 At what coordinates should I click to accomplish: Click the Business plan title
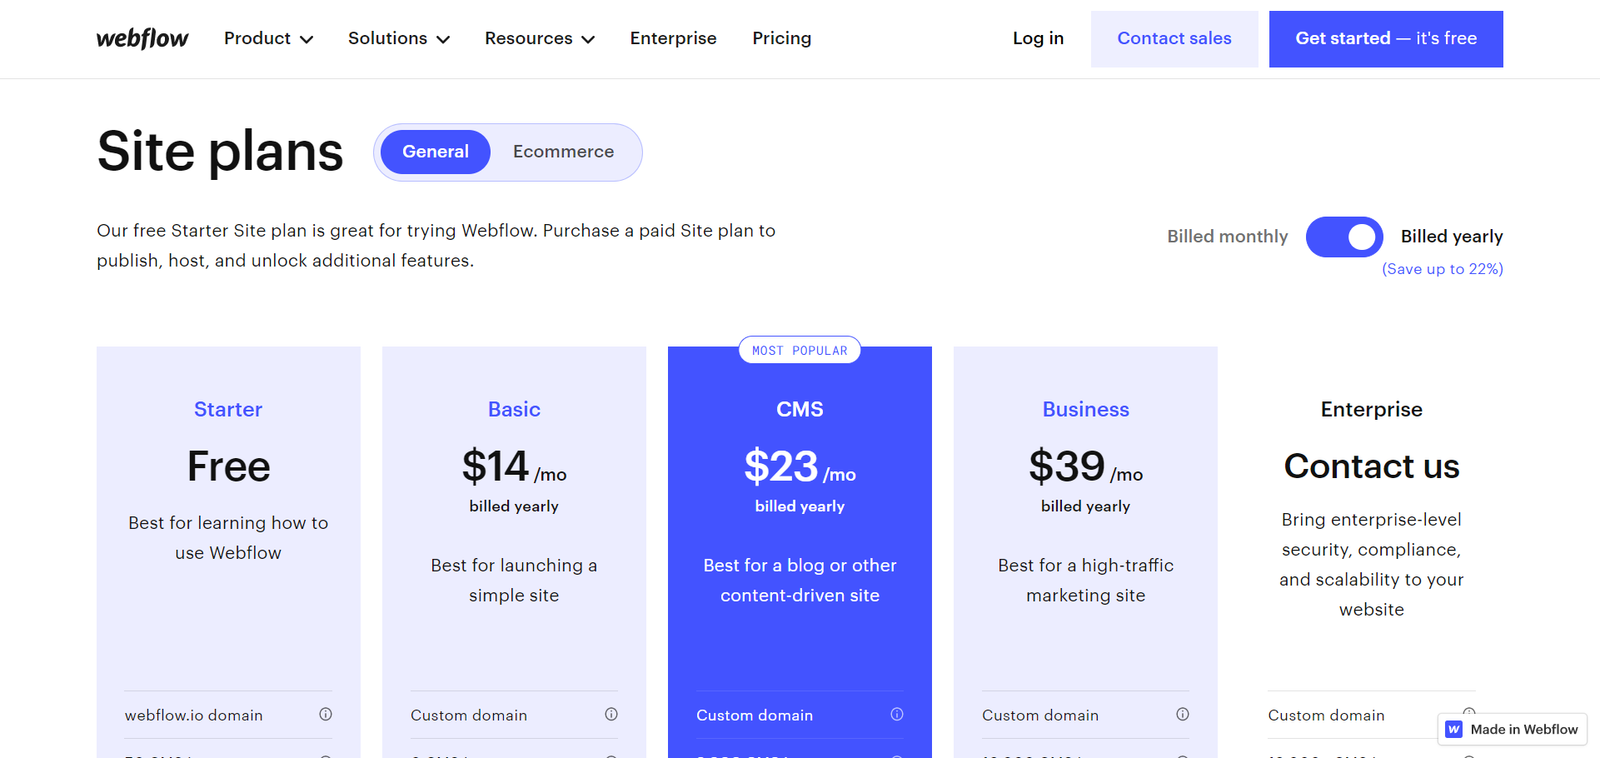pyautogui.click(x=1086, y=409)
